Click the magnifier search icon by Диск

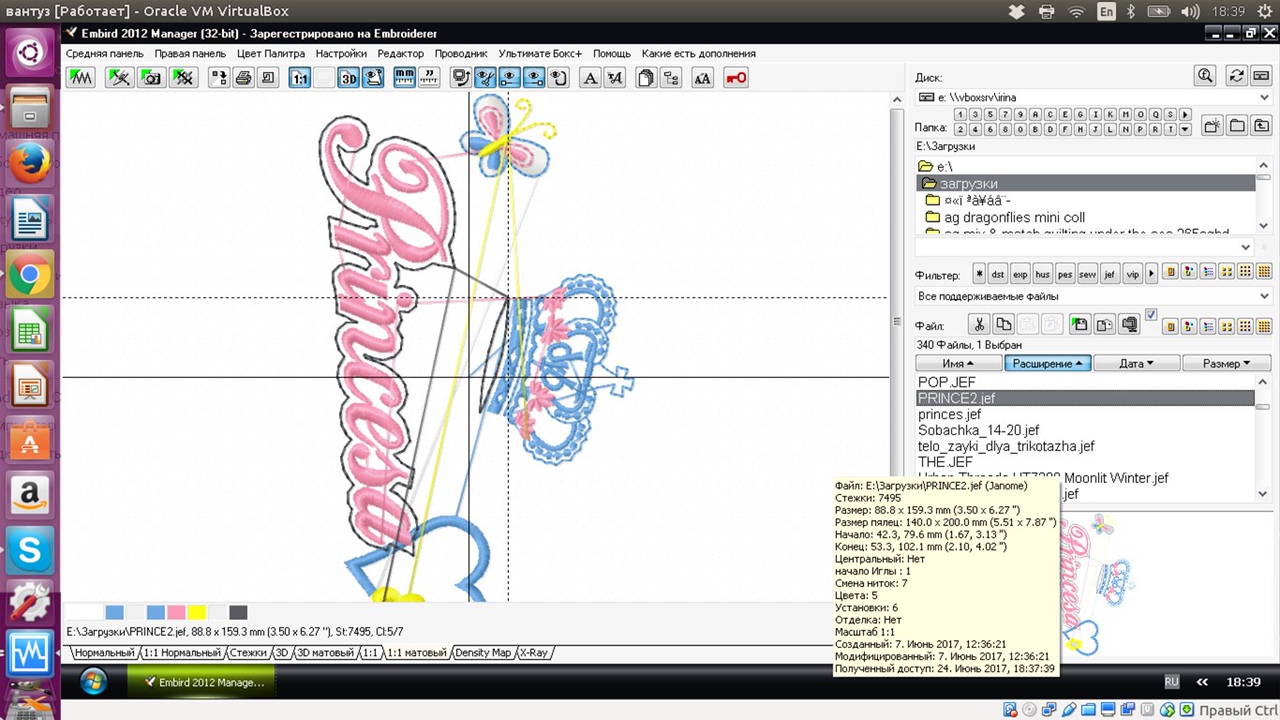click(x=1206, y=76)
